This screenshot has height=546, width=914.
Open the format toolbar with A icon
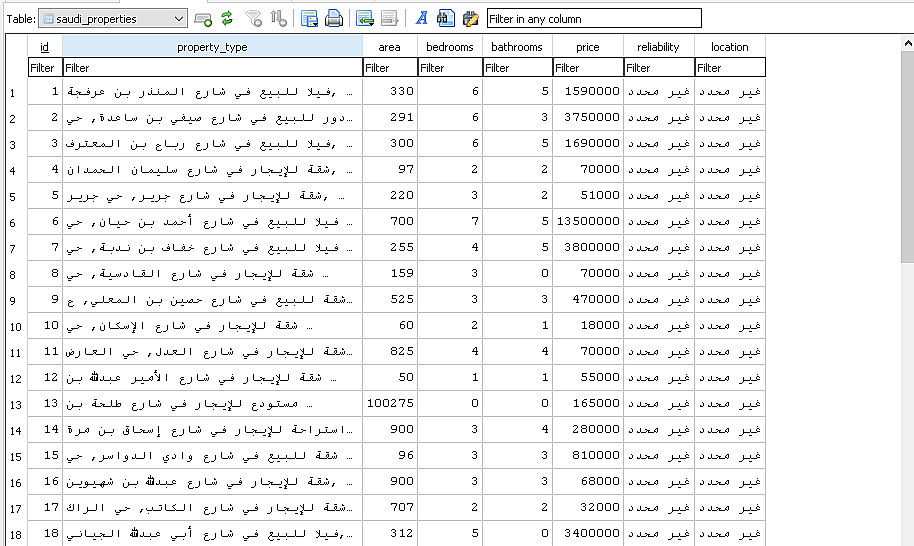421,19
